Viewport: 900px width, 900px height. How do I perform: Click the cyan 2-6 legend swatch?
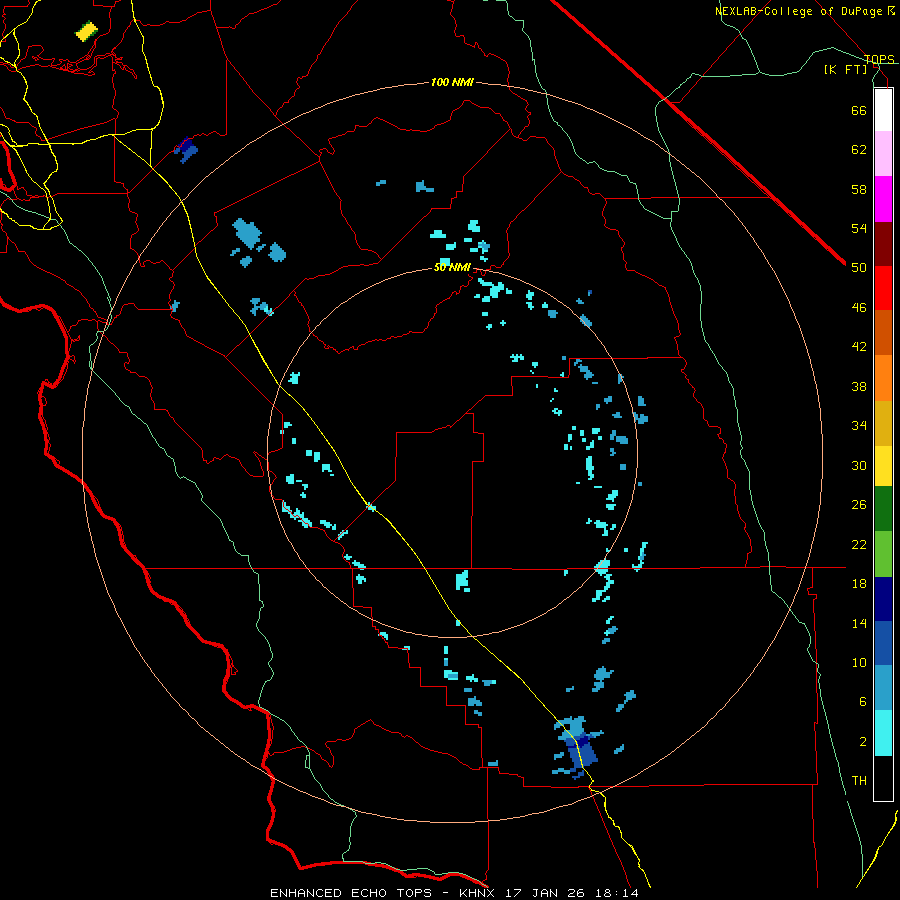pyautogui.click(x=883, y=733)
